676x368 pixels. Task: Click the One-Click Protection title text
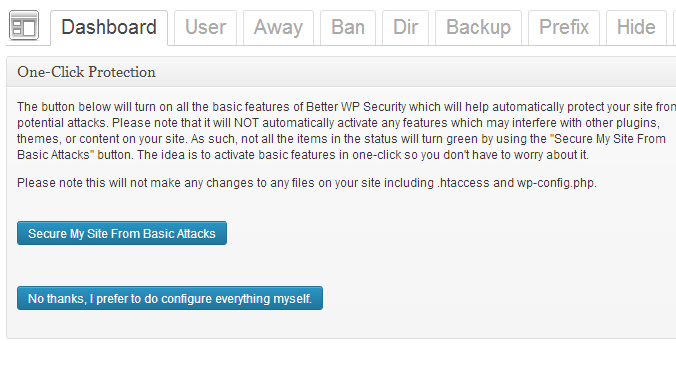[86, 72]
